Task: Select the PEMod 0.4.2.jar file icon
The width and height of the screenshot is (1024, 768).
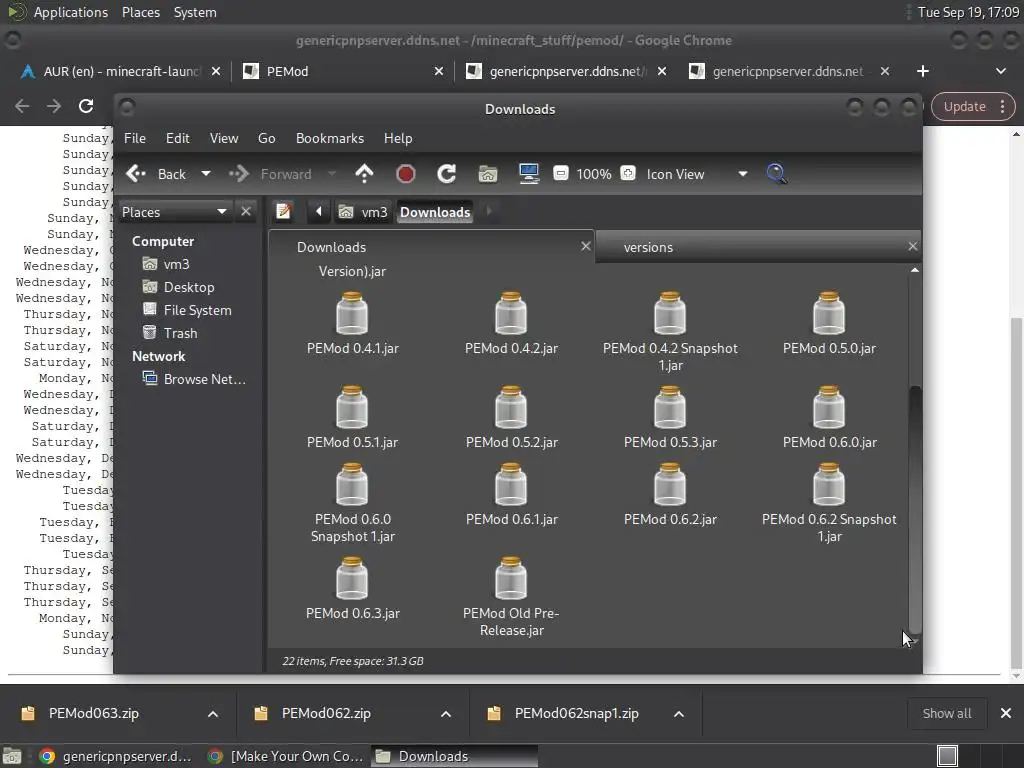Action: [x=511, y=314]
